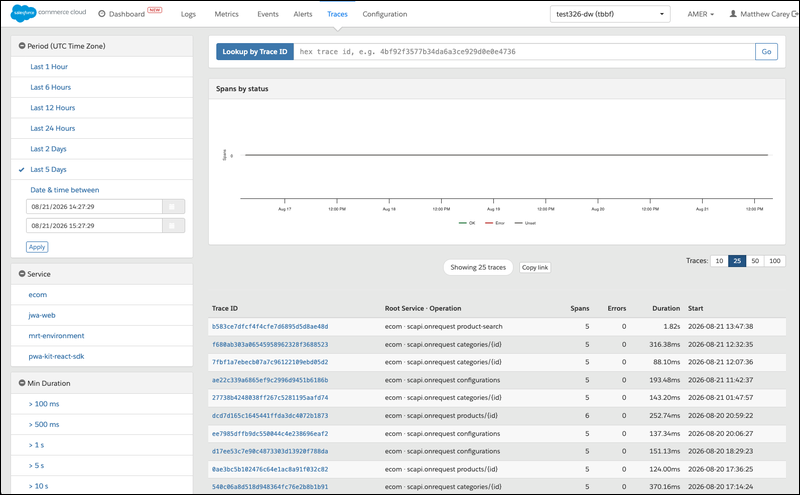The width and height of the screenshot is (800, 495).
Task: Click the Dashboard clock icon
Action: coord(102,14)
